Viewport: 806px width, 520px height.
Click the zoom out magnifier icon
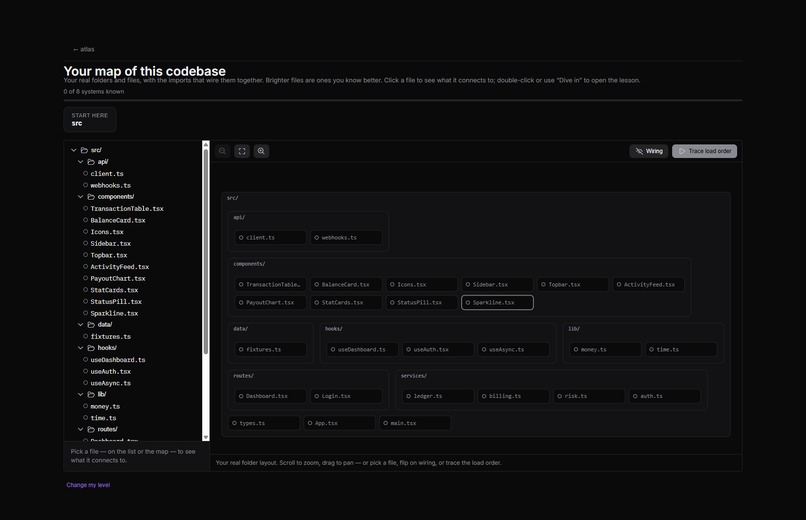223,151
